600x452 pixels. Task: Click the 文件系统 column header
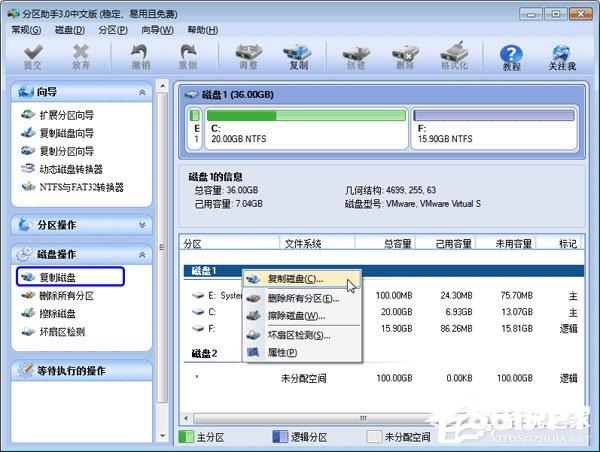(x=318, y=243)
